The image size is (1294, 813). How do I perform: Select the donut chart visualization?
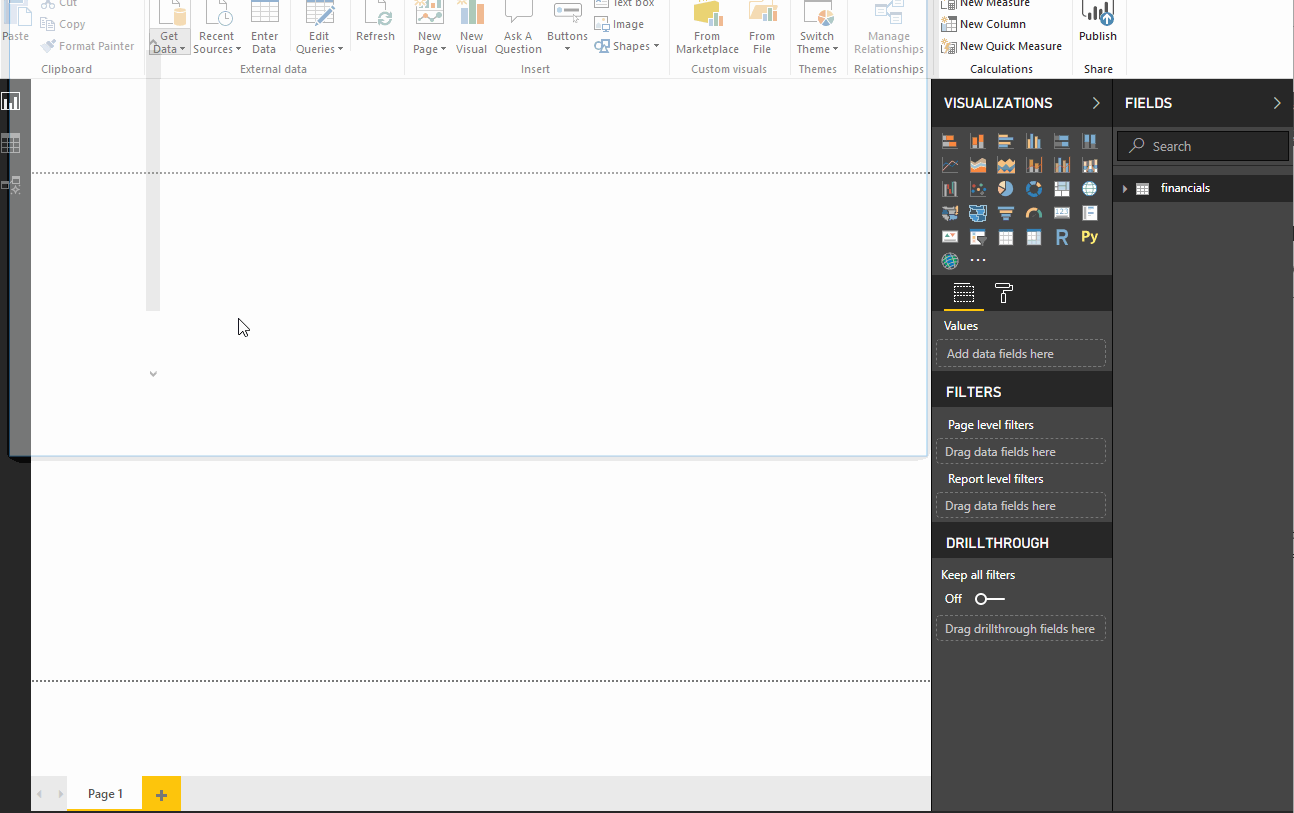click(x=1034, y=189)
